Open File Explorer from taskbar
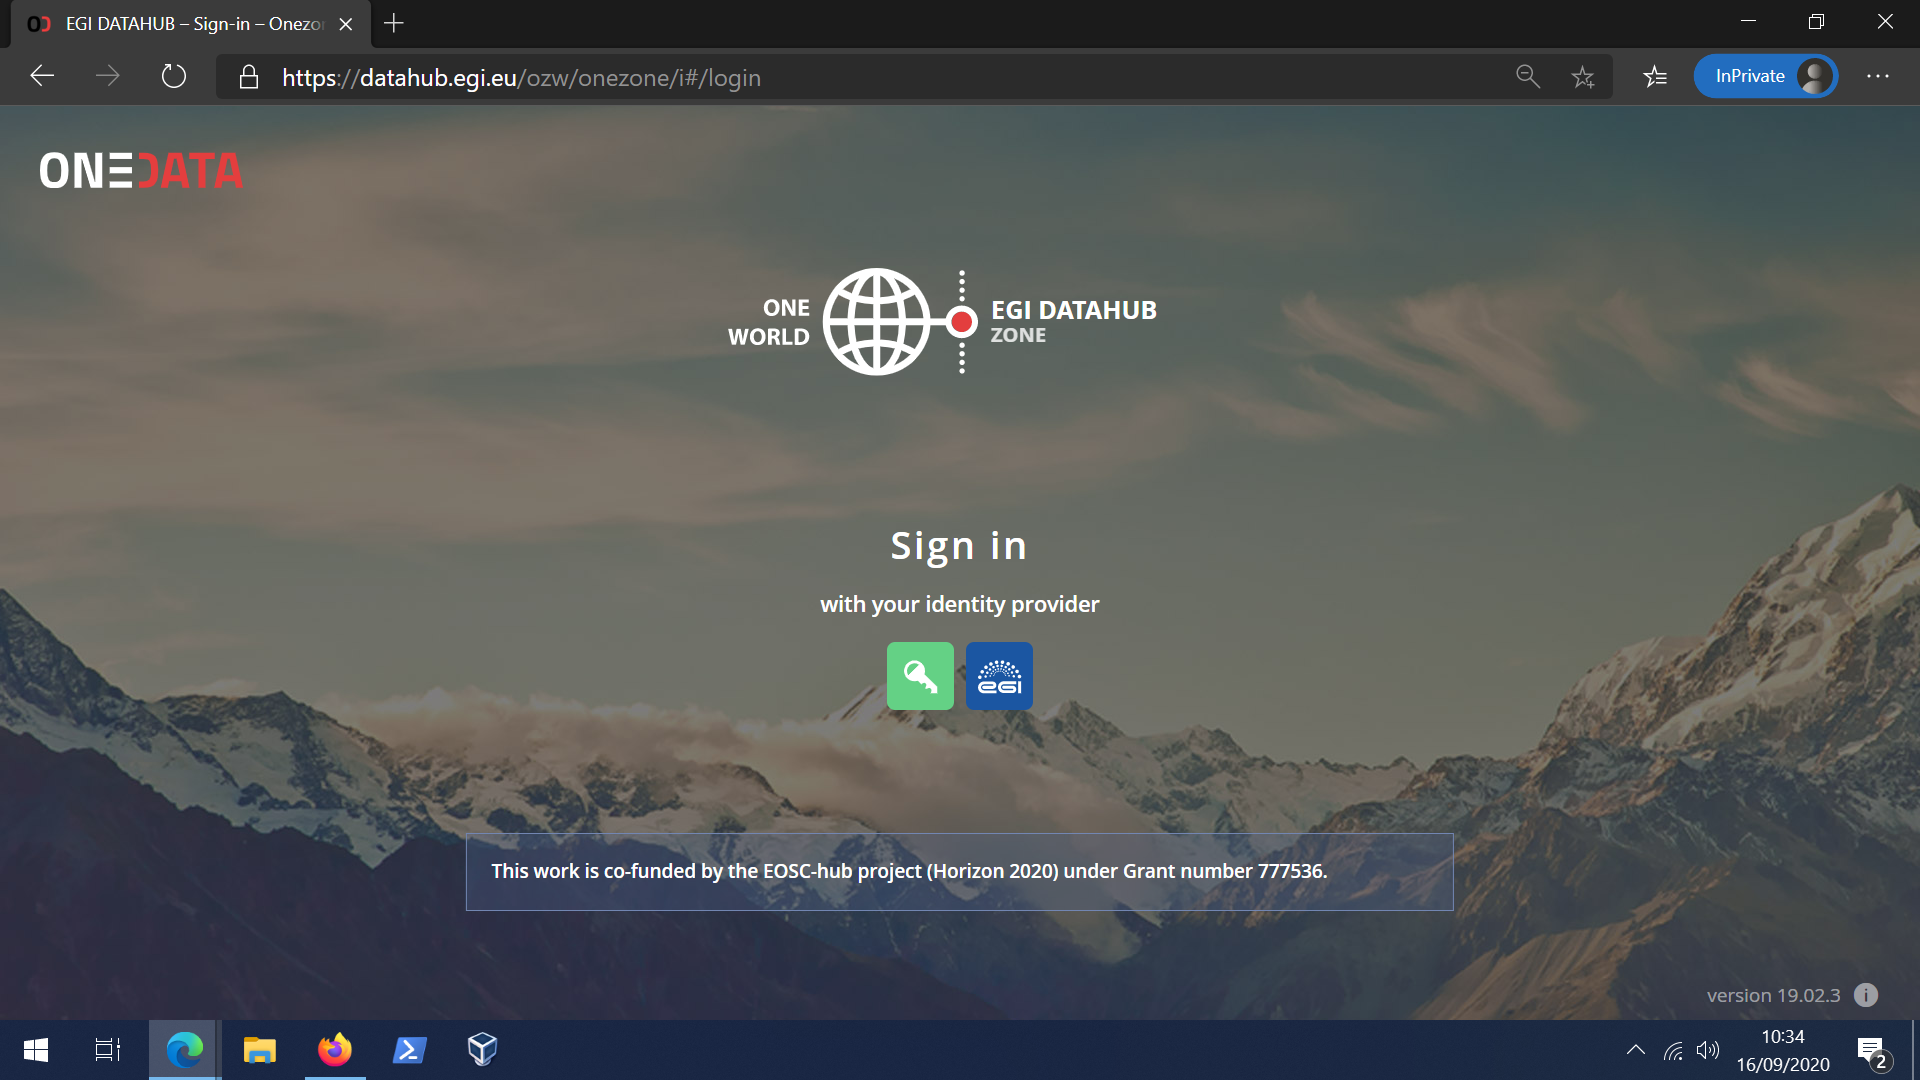The height and width of the screenshot is (1080, 1920). pos(260,1050)
